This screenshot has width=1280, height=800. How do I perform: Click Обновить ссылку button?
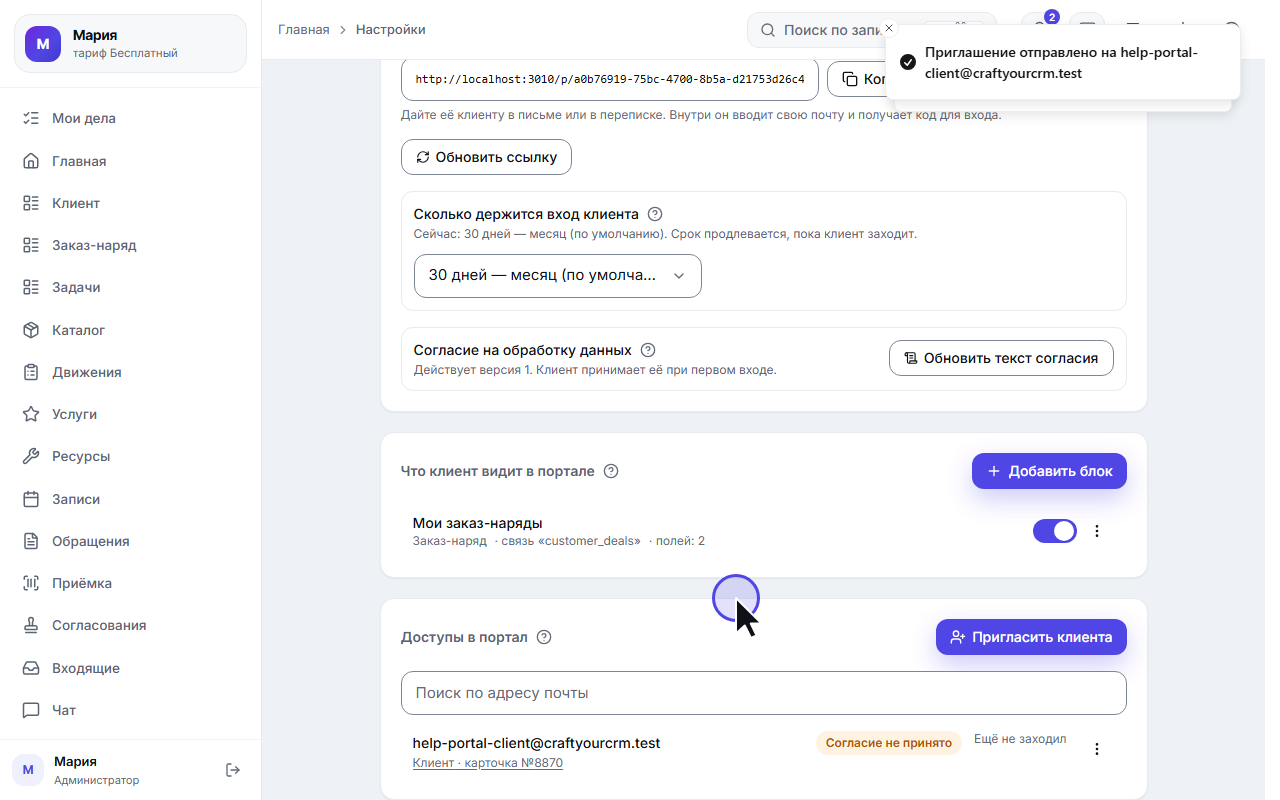point(486,157)
